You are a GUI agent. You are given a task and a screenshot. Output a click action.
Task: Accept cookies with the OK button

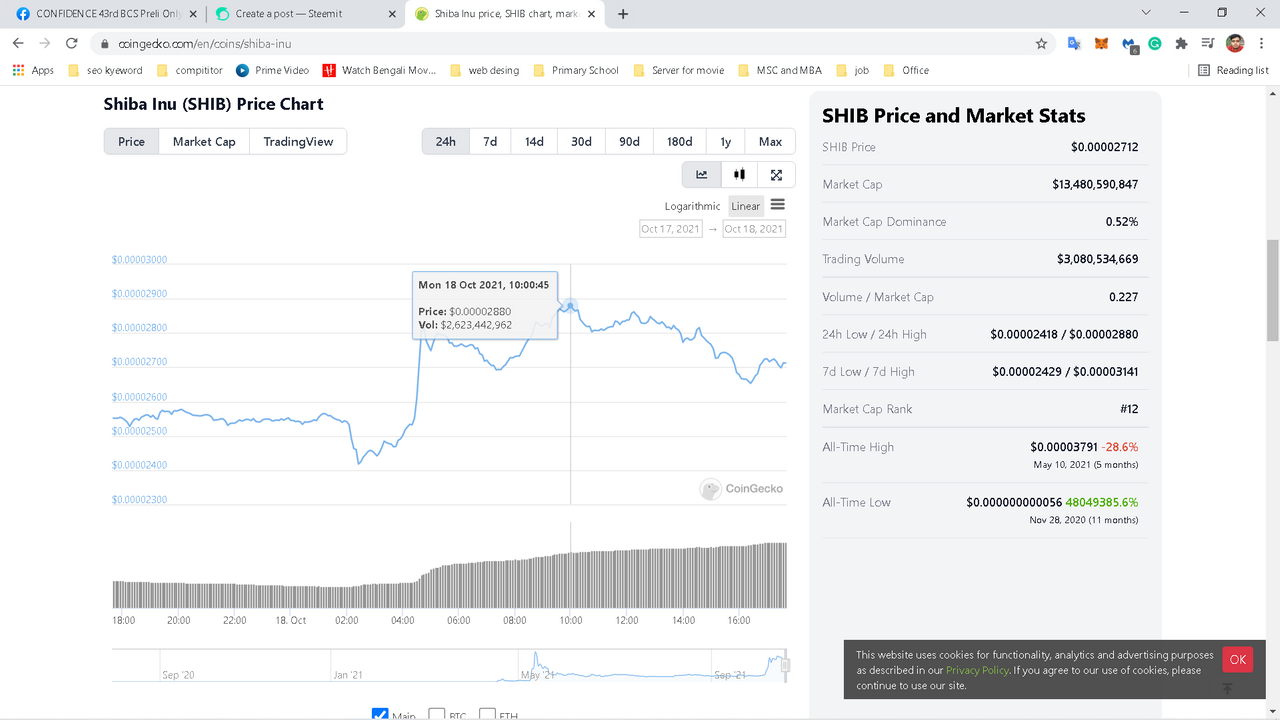click(x=1238, y=659)
